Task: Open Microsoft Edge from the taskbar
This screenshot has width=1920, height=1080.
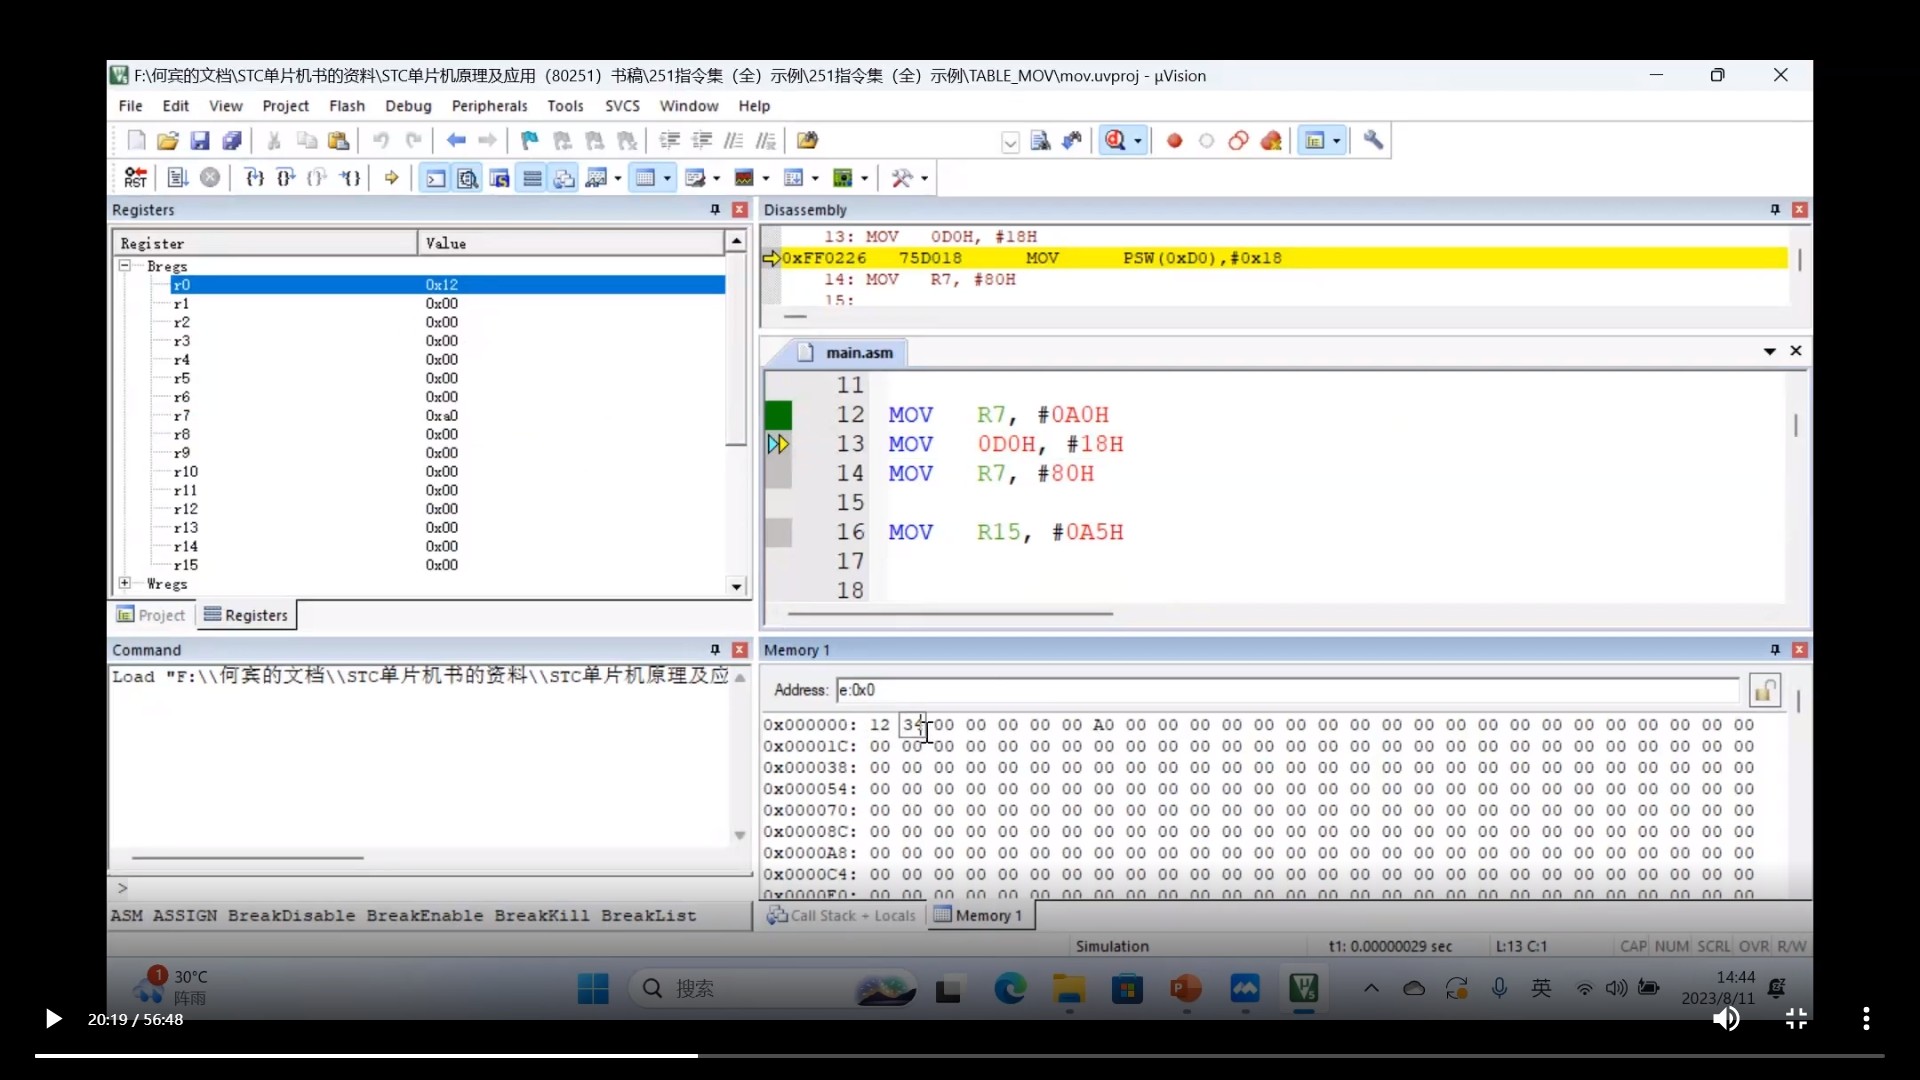Action: [1010, 989]
